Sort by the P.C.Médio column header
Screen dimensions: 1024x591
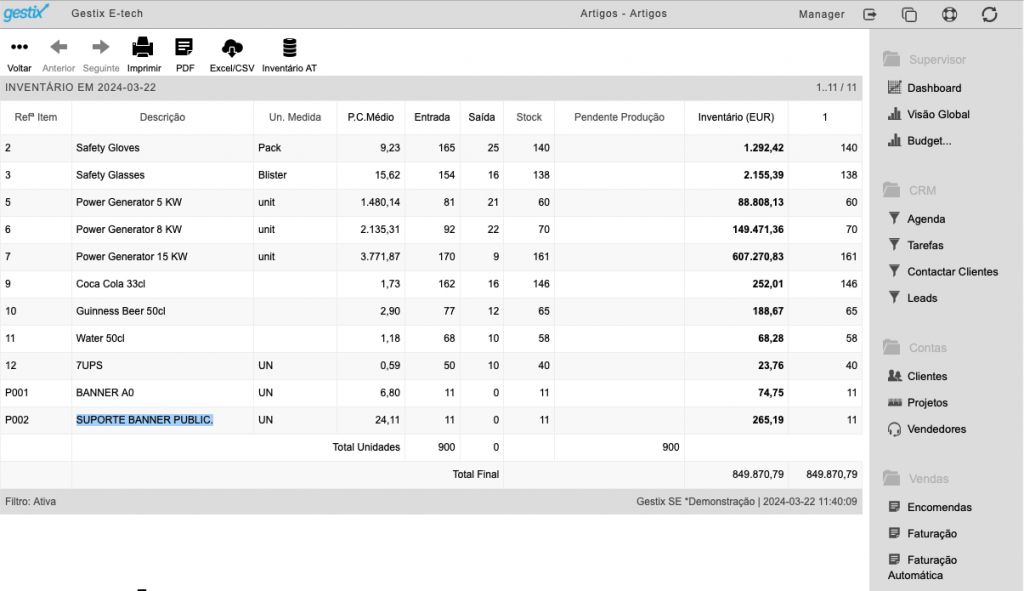pos(370,118)
